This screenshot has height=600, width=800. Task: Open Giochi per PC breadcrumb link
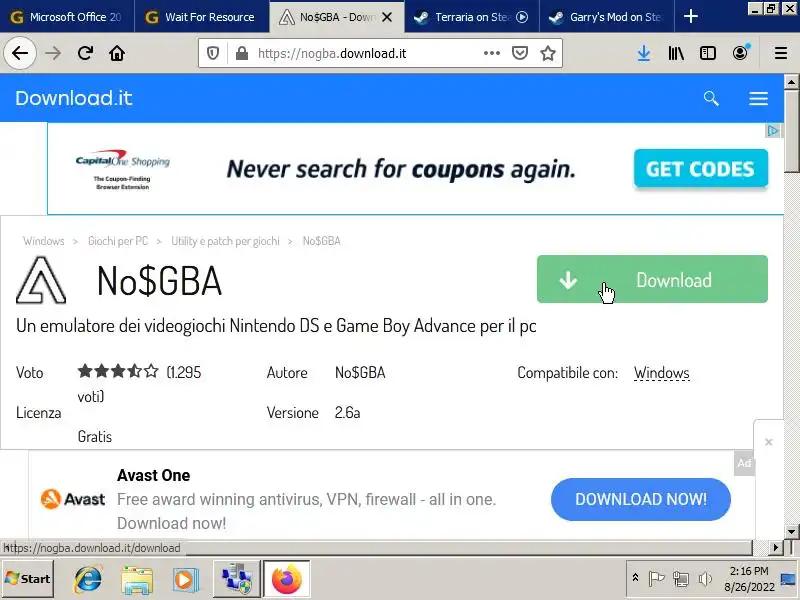(118, 241)
